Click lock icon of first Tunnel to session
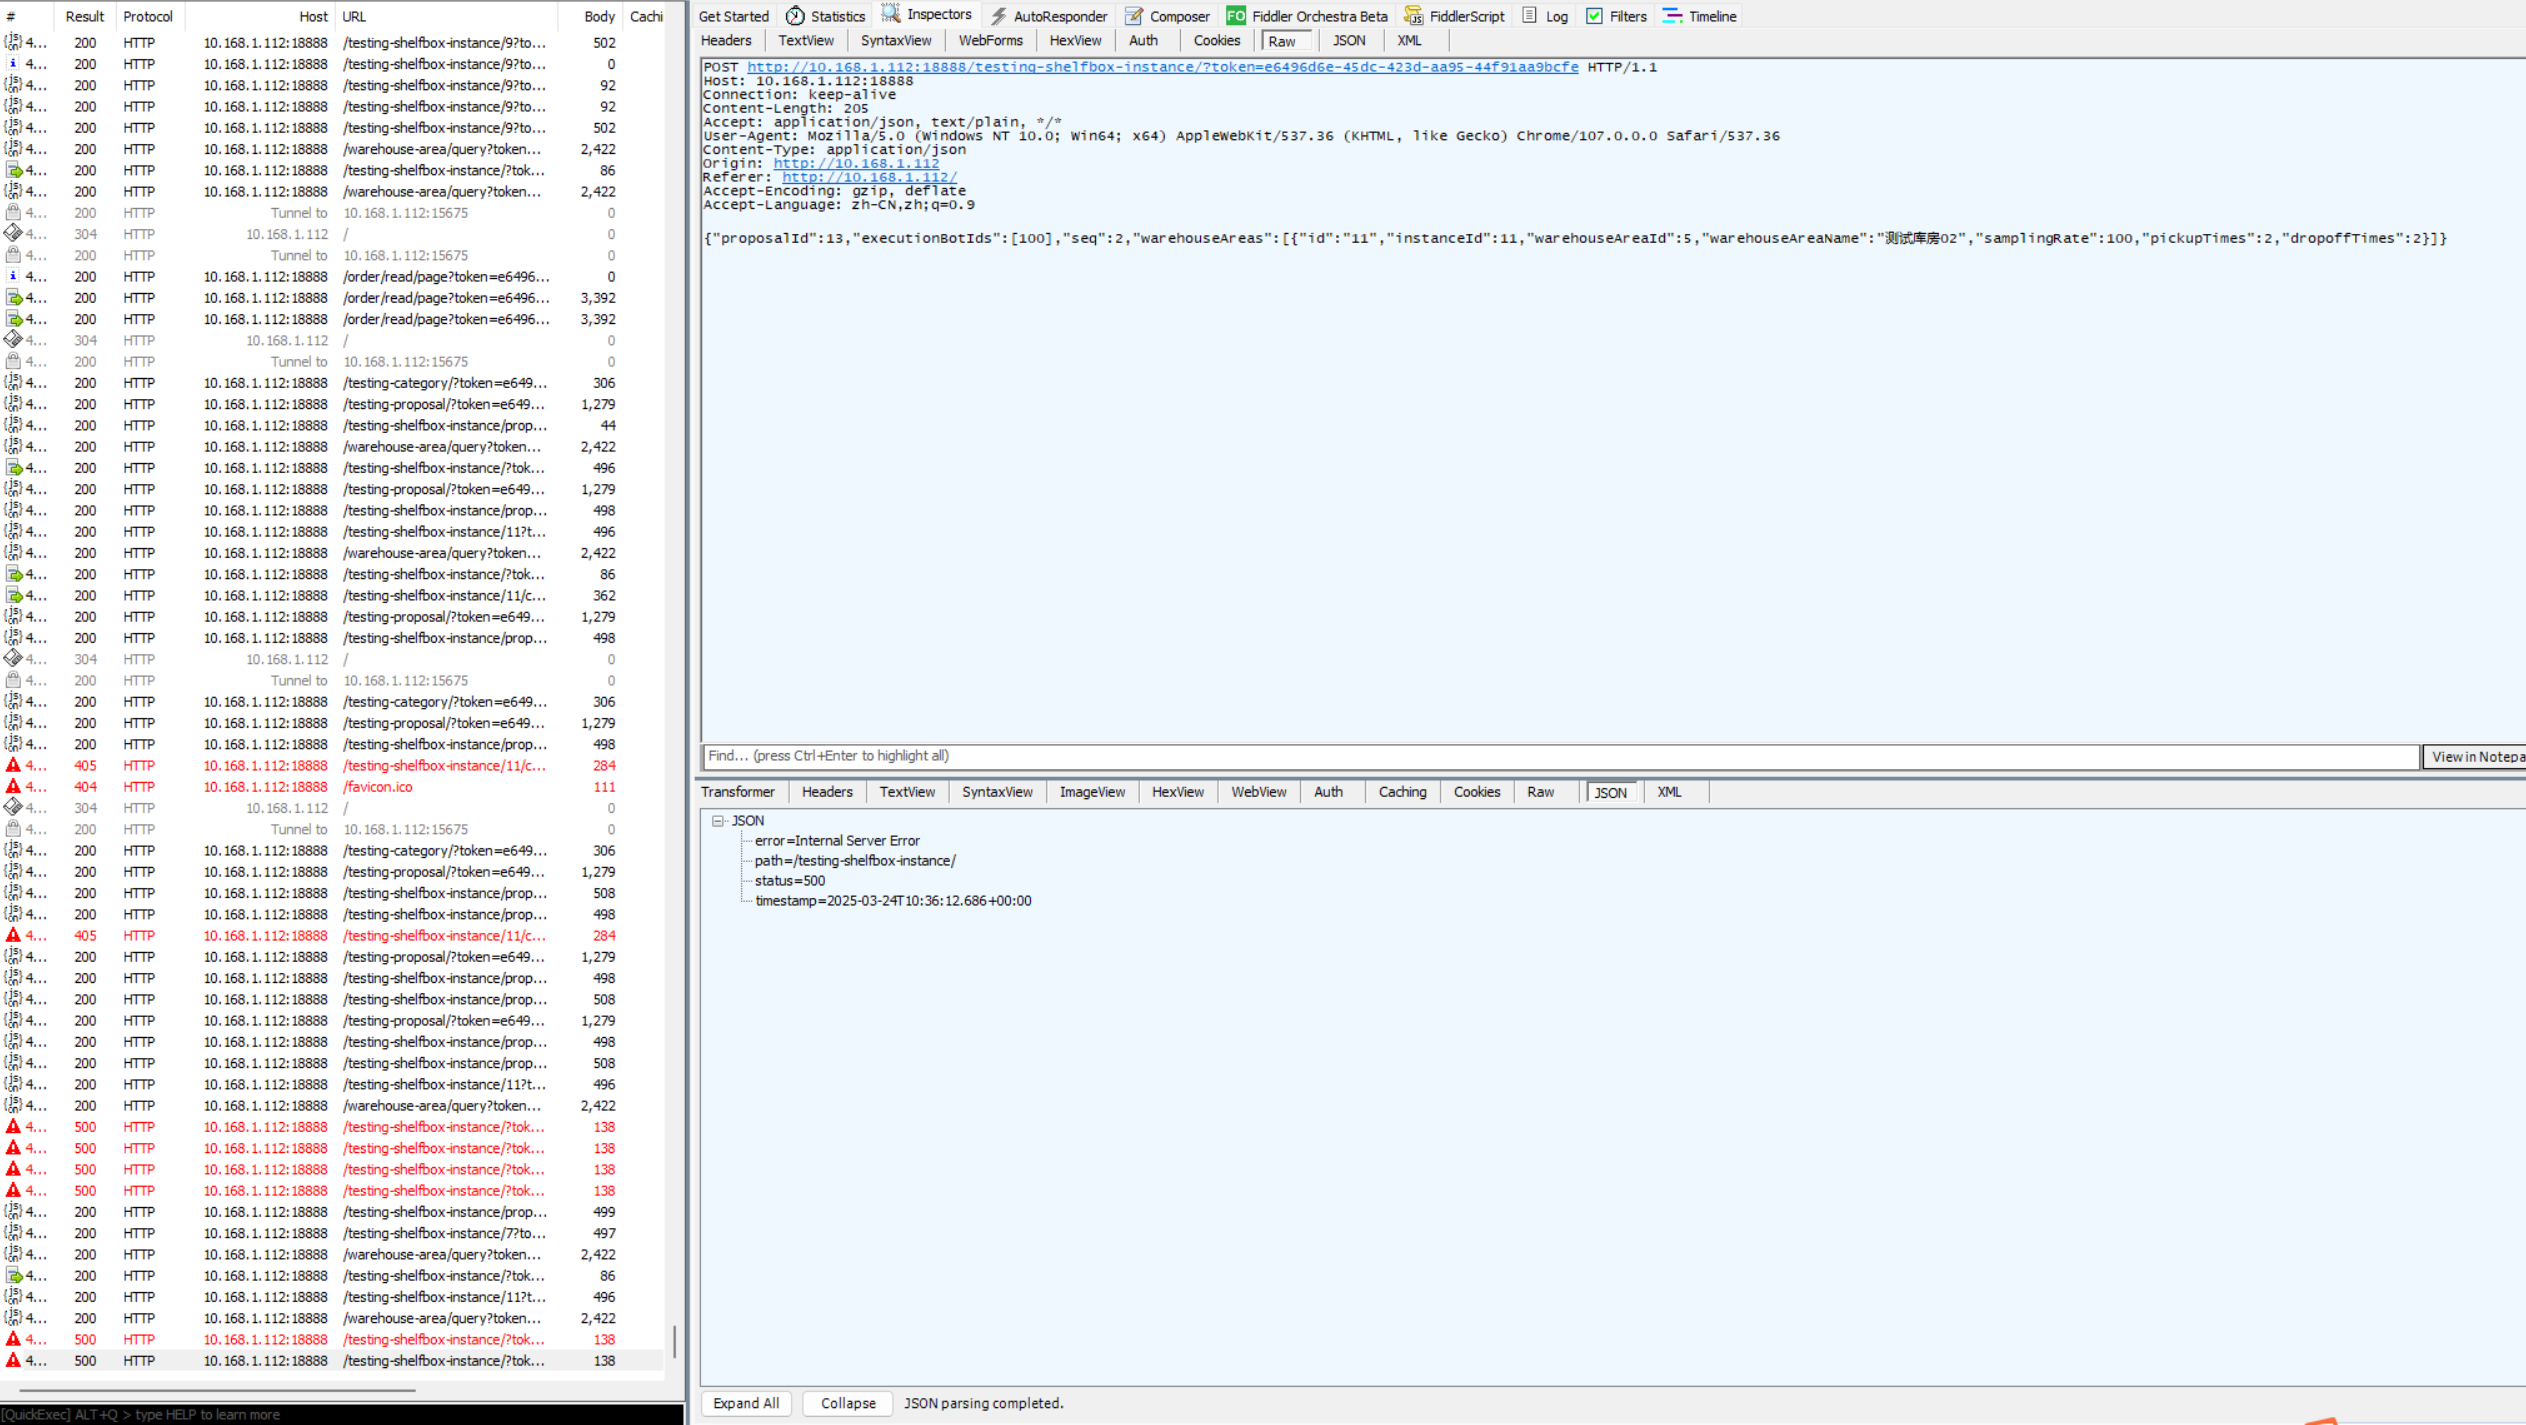The image size is (2526, 1425). 13,213
